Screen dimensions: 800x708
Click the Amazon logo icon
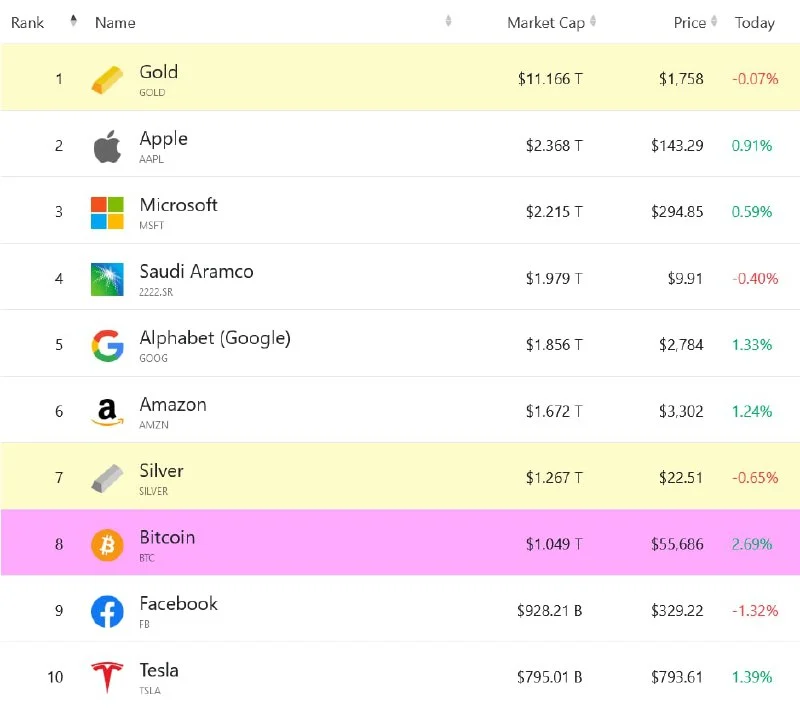107,411
